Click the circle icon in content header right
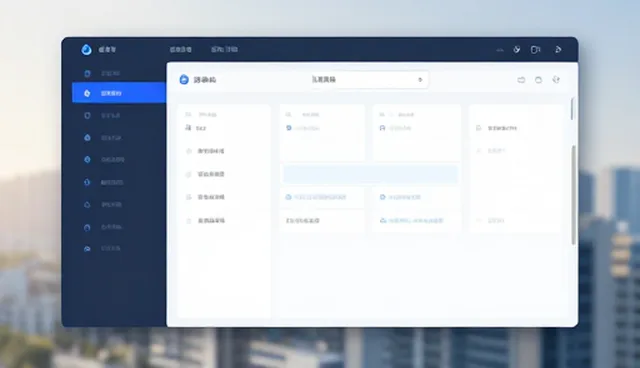This screenshot has height=368, width=640. pyautogui.click(x=538, y=80)
